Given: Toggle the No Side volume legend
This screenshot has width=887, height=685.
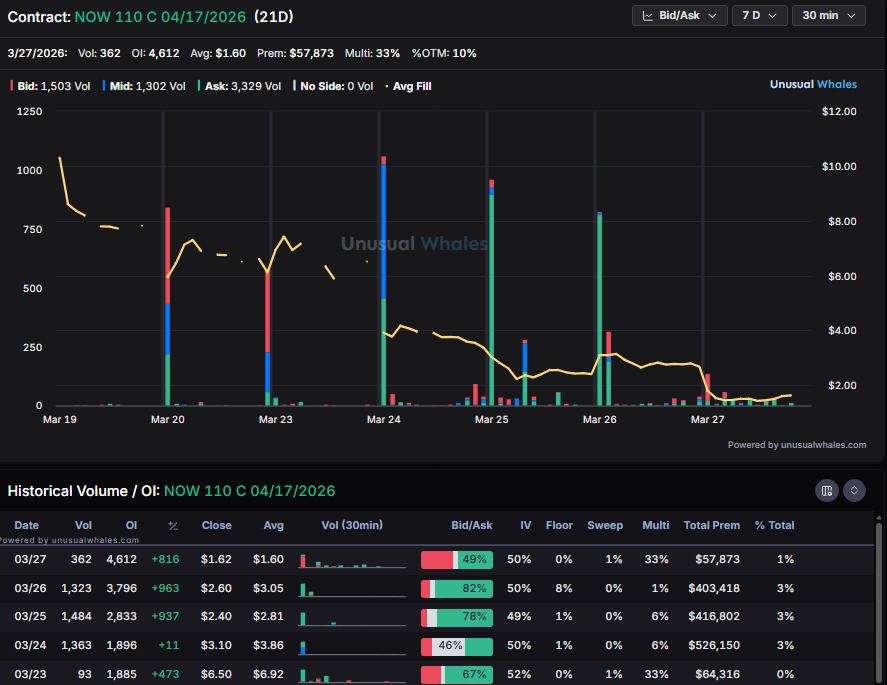Looking at the screenshot, I should pos(333,86).
